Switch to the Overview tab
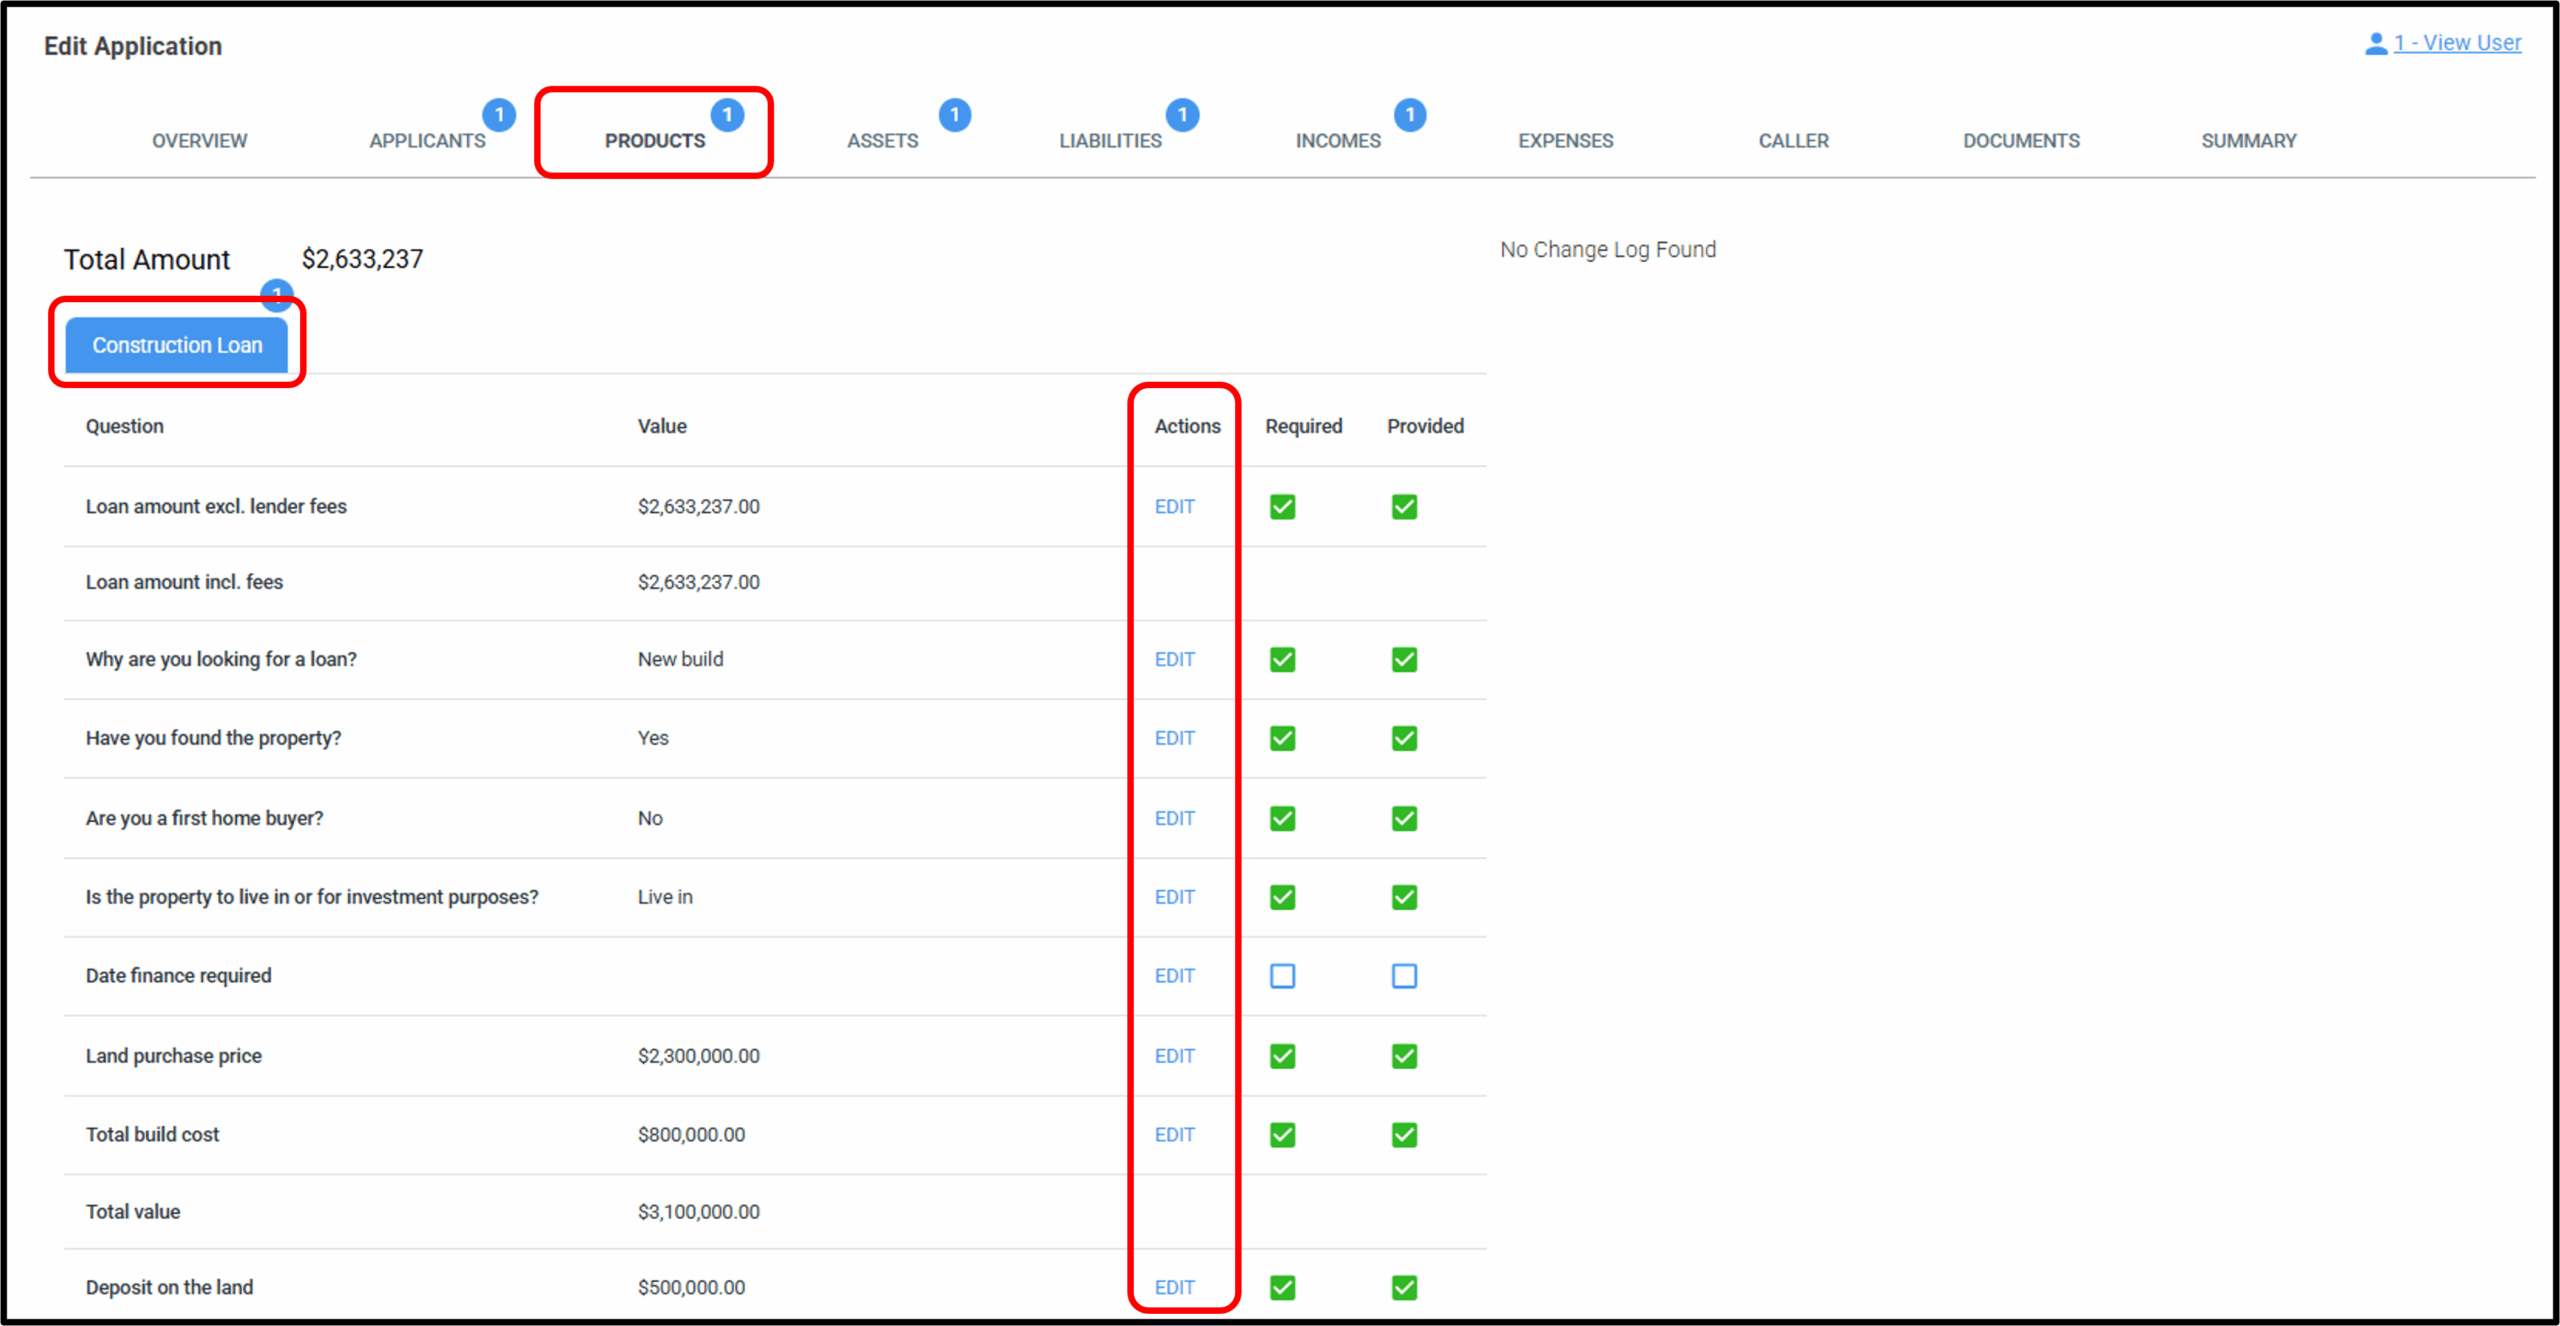This screenshot has width=2560, height=1326. (x=199, y=141)
